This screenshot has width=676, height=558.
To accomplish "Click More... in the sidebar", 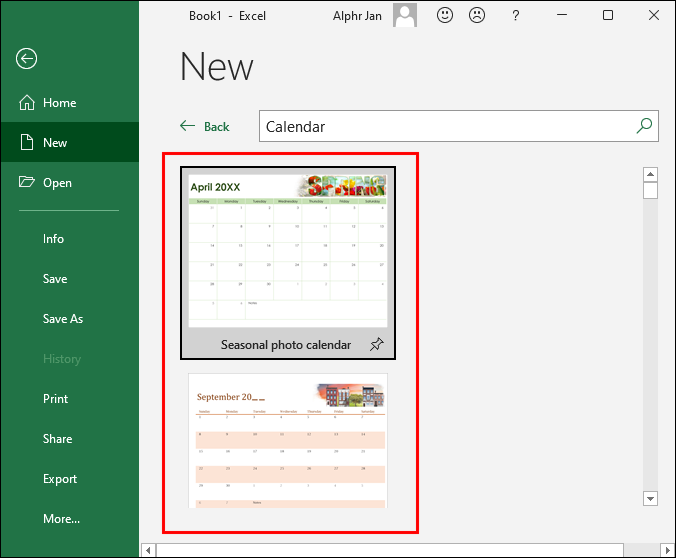I will click(69, 519).
